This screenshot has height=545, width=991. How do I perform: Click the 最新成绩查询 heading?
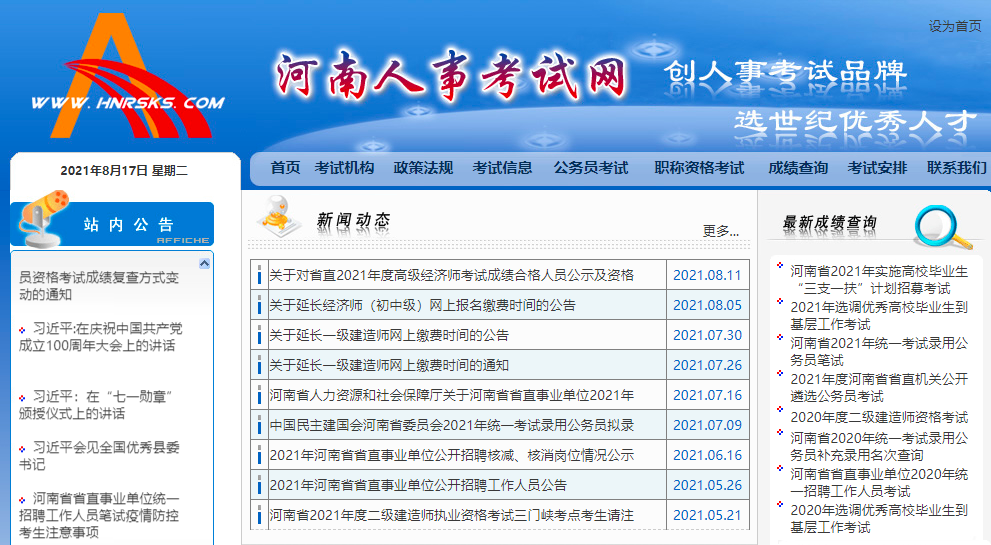[x=830, y=223]
